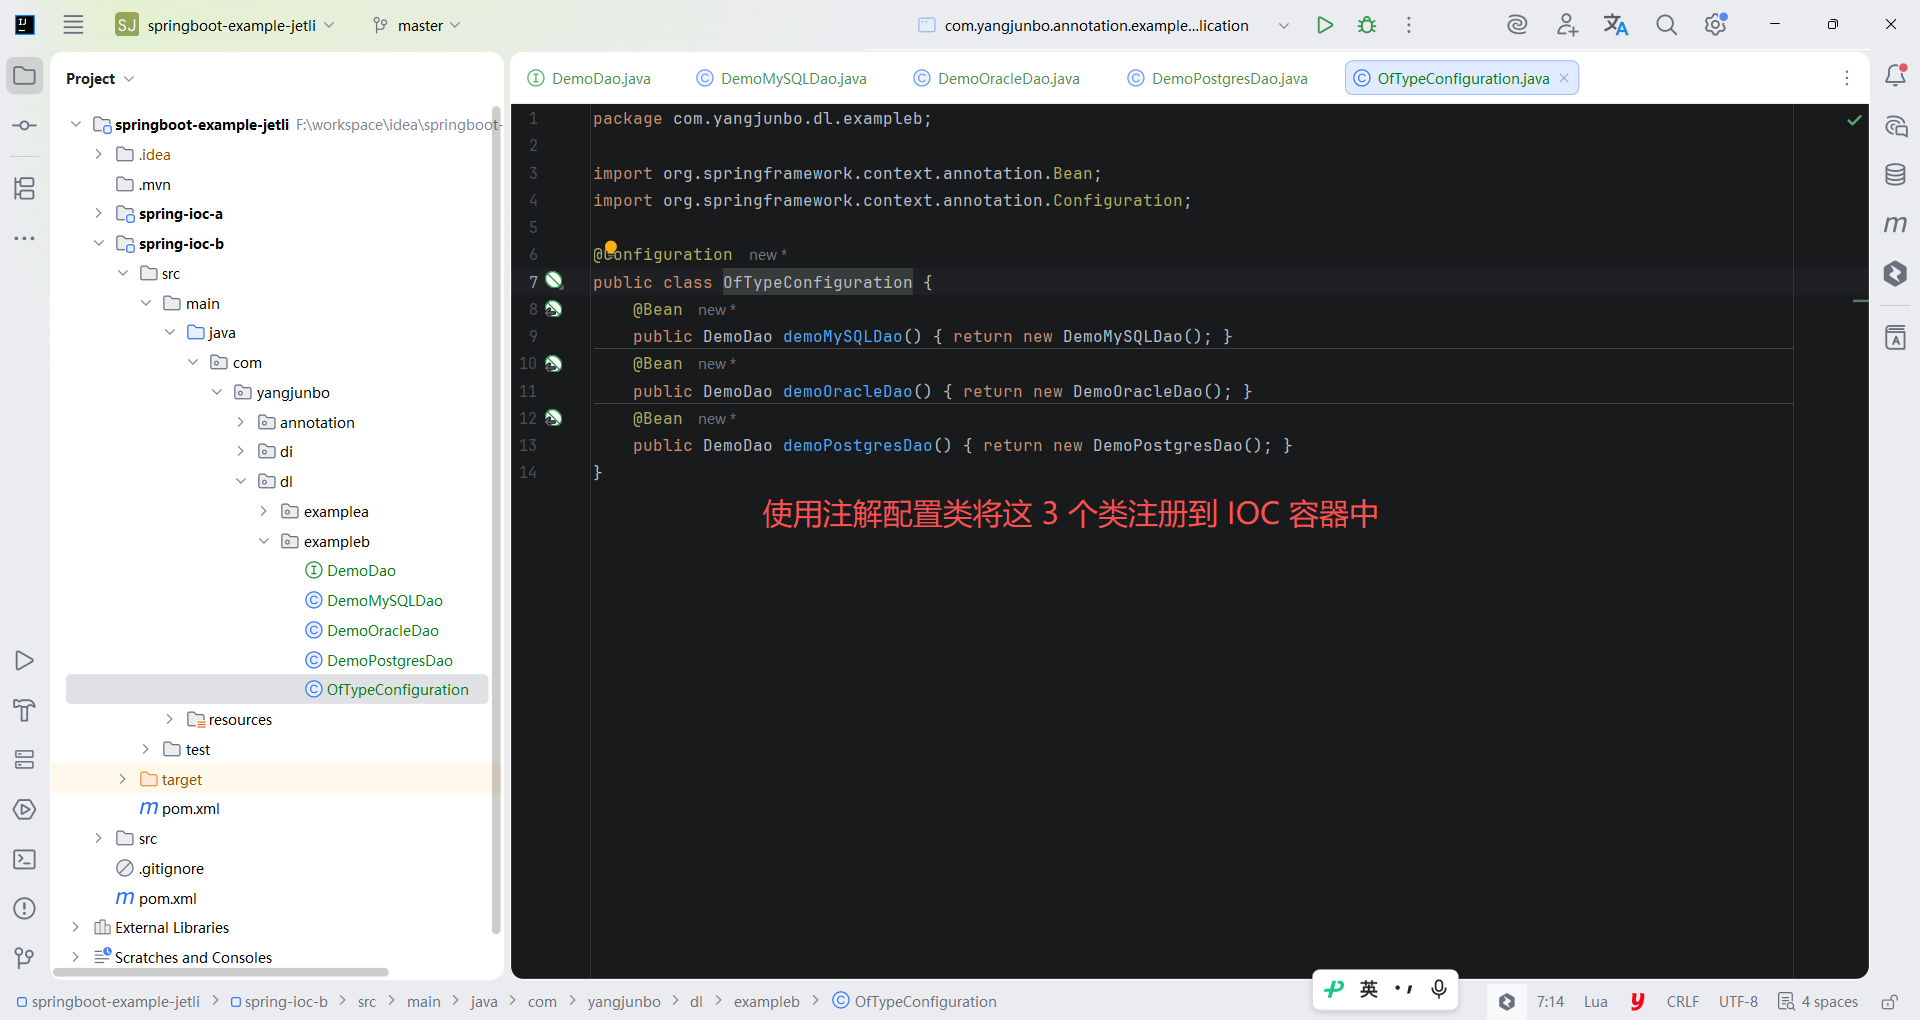
Task: Open the Build hammer tool window
Action: [x=25, y=710]
